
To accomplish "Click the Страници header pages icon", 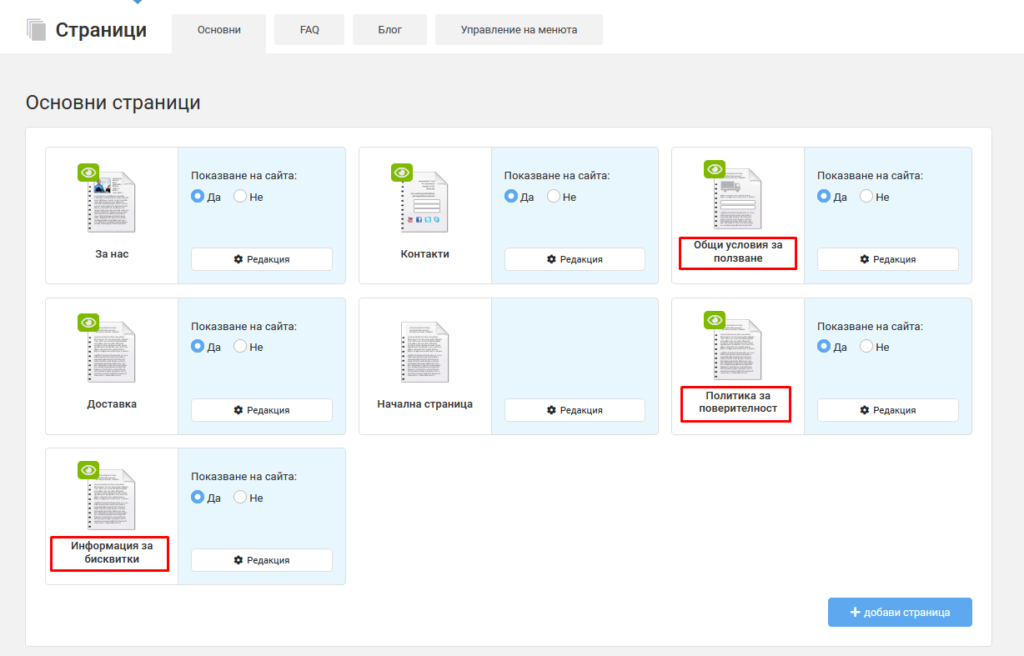I will click(37, 30).
